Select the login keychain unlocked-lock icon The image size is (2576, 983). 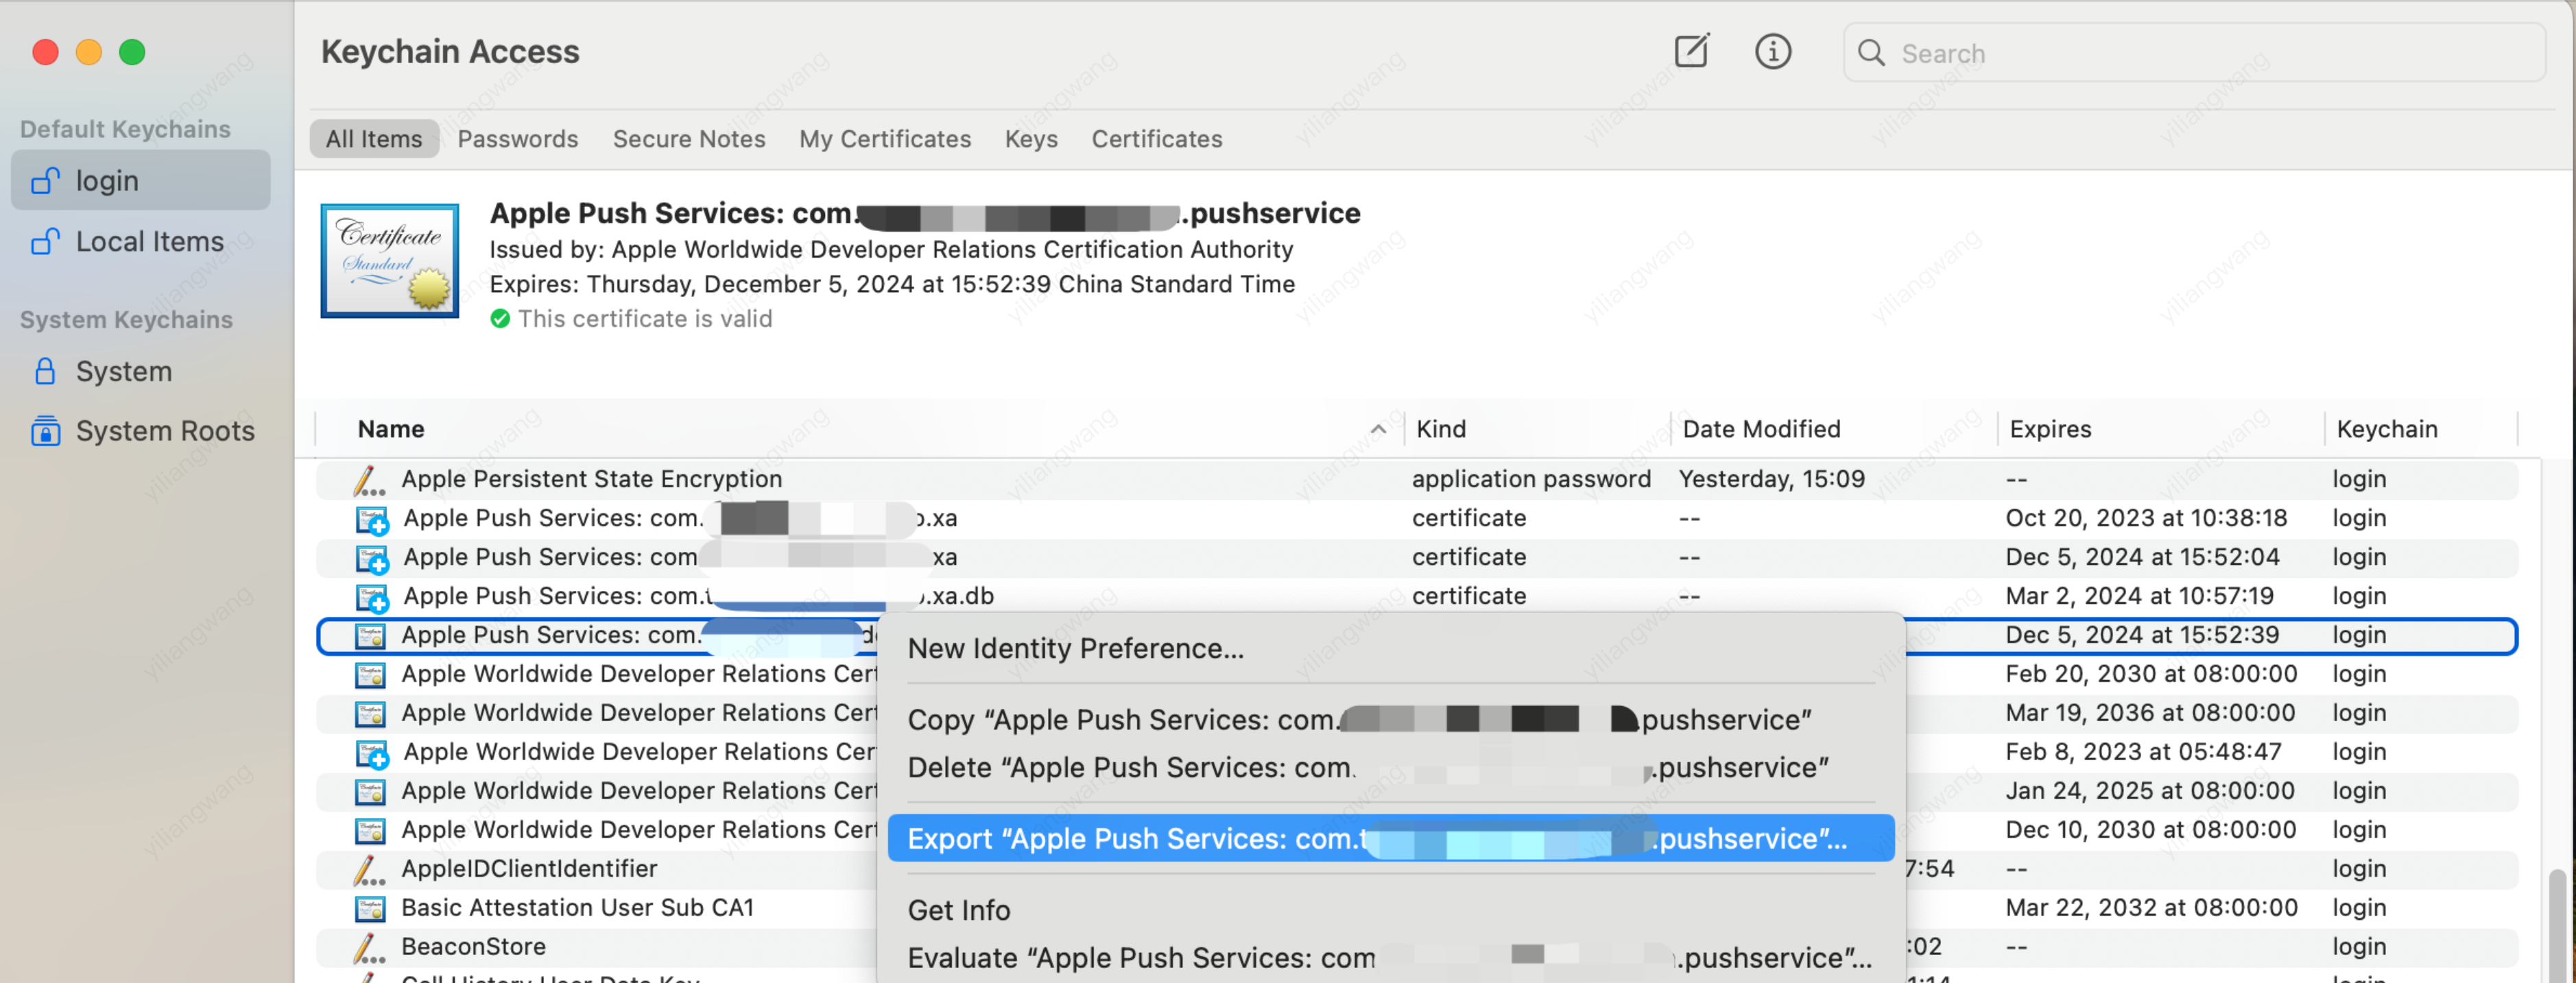(x=45, y=181)
